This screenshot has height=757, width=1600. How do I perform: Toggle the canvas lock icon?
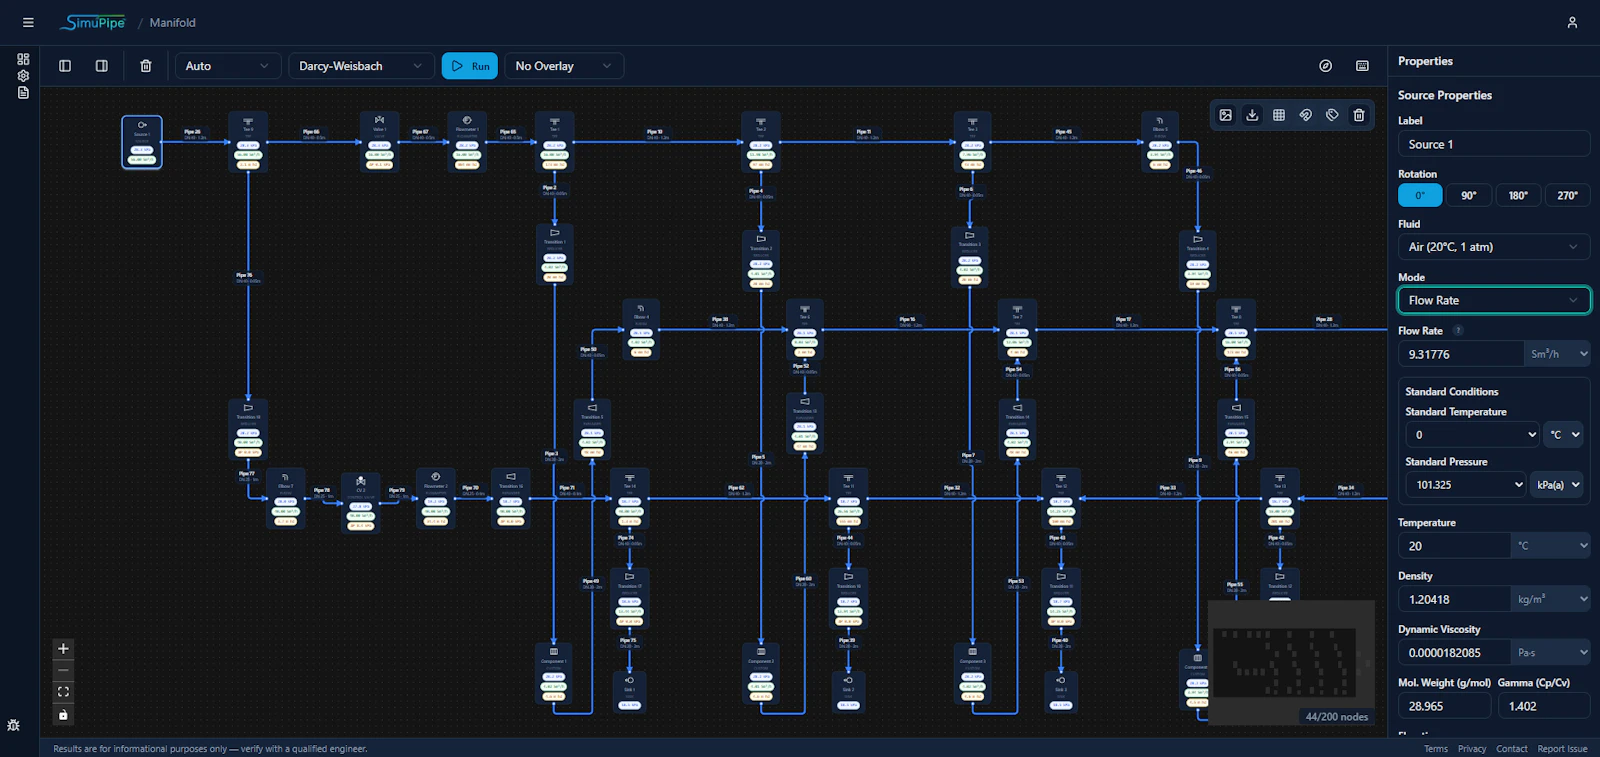click(63, 714)
